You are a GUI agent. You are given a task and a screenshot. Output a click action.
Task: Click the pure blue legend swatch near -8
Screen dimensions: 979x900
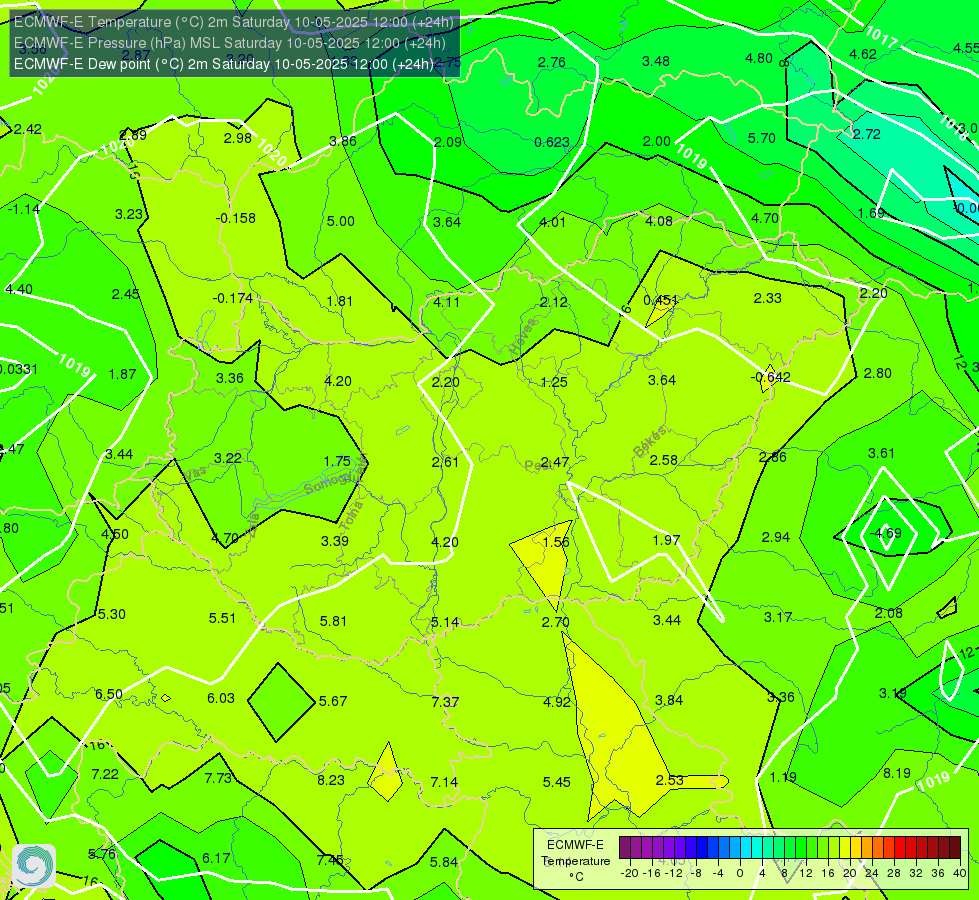(x=702, y=848)
